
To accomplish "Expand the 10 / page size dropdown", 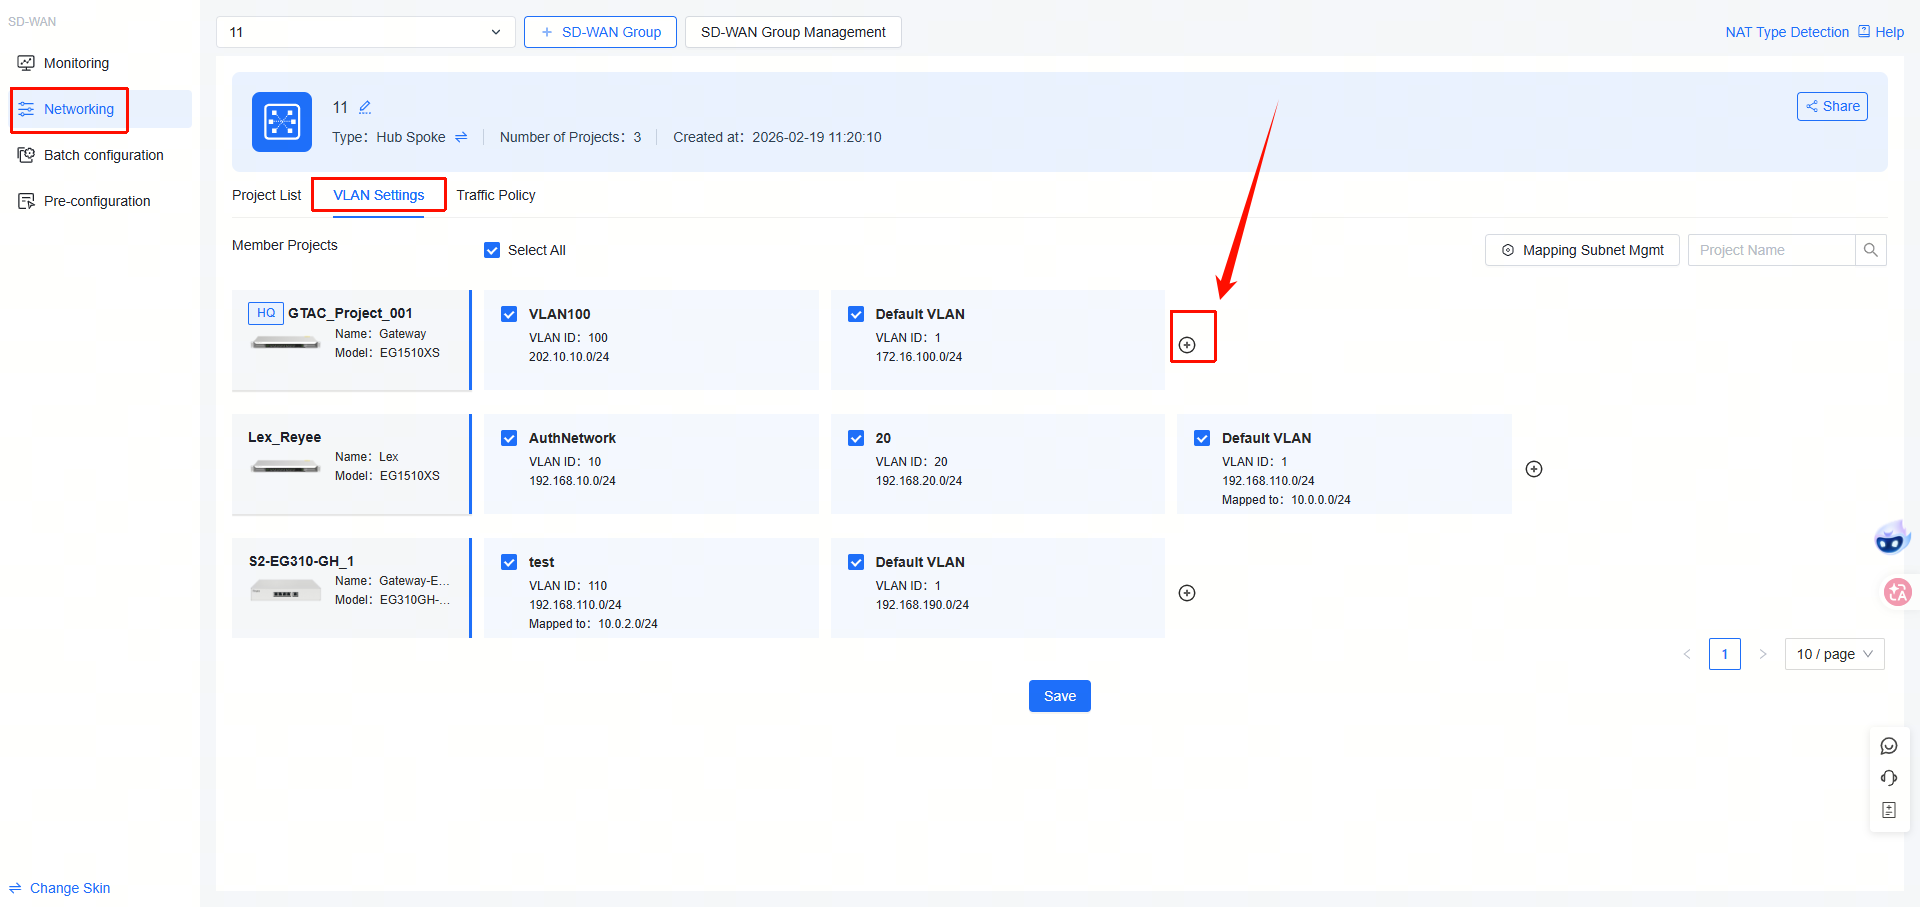I will coord(1834,654).
